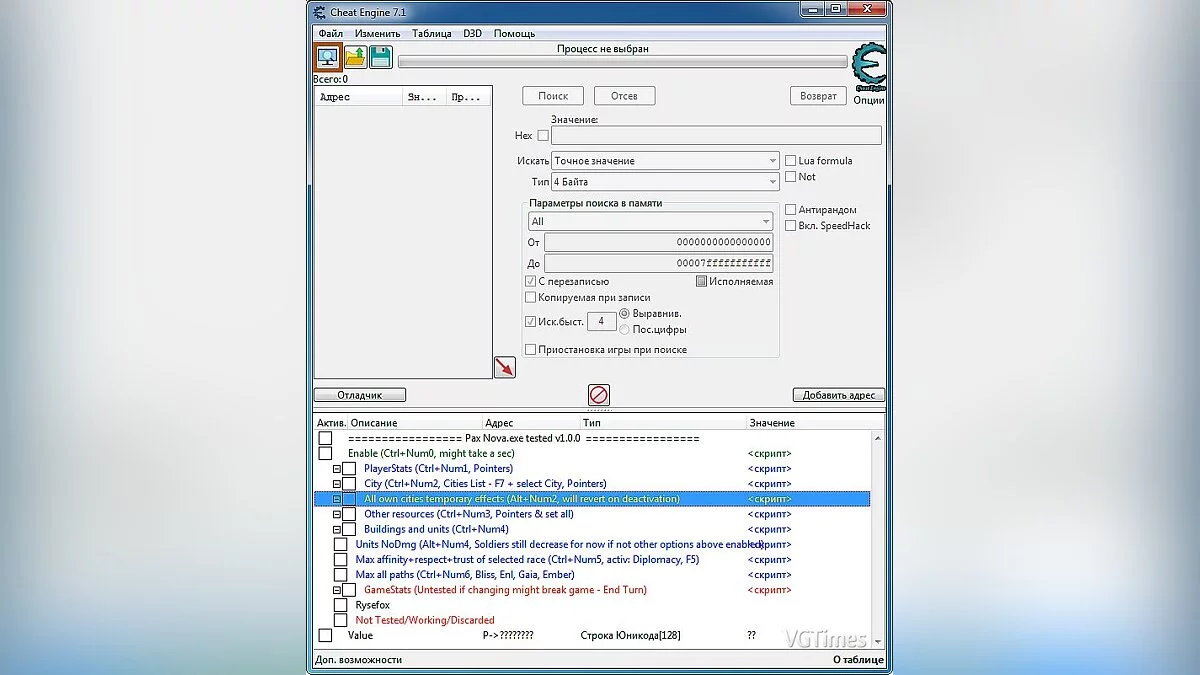Collapse All own cities temporary effects expander

pos(337,499)
